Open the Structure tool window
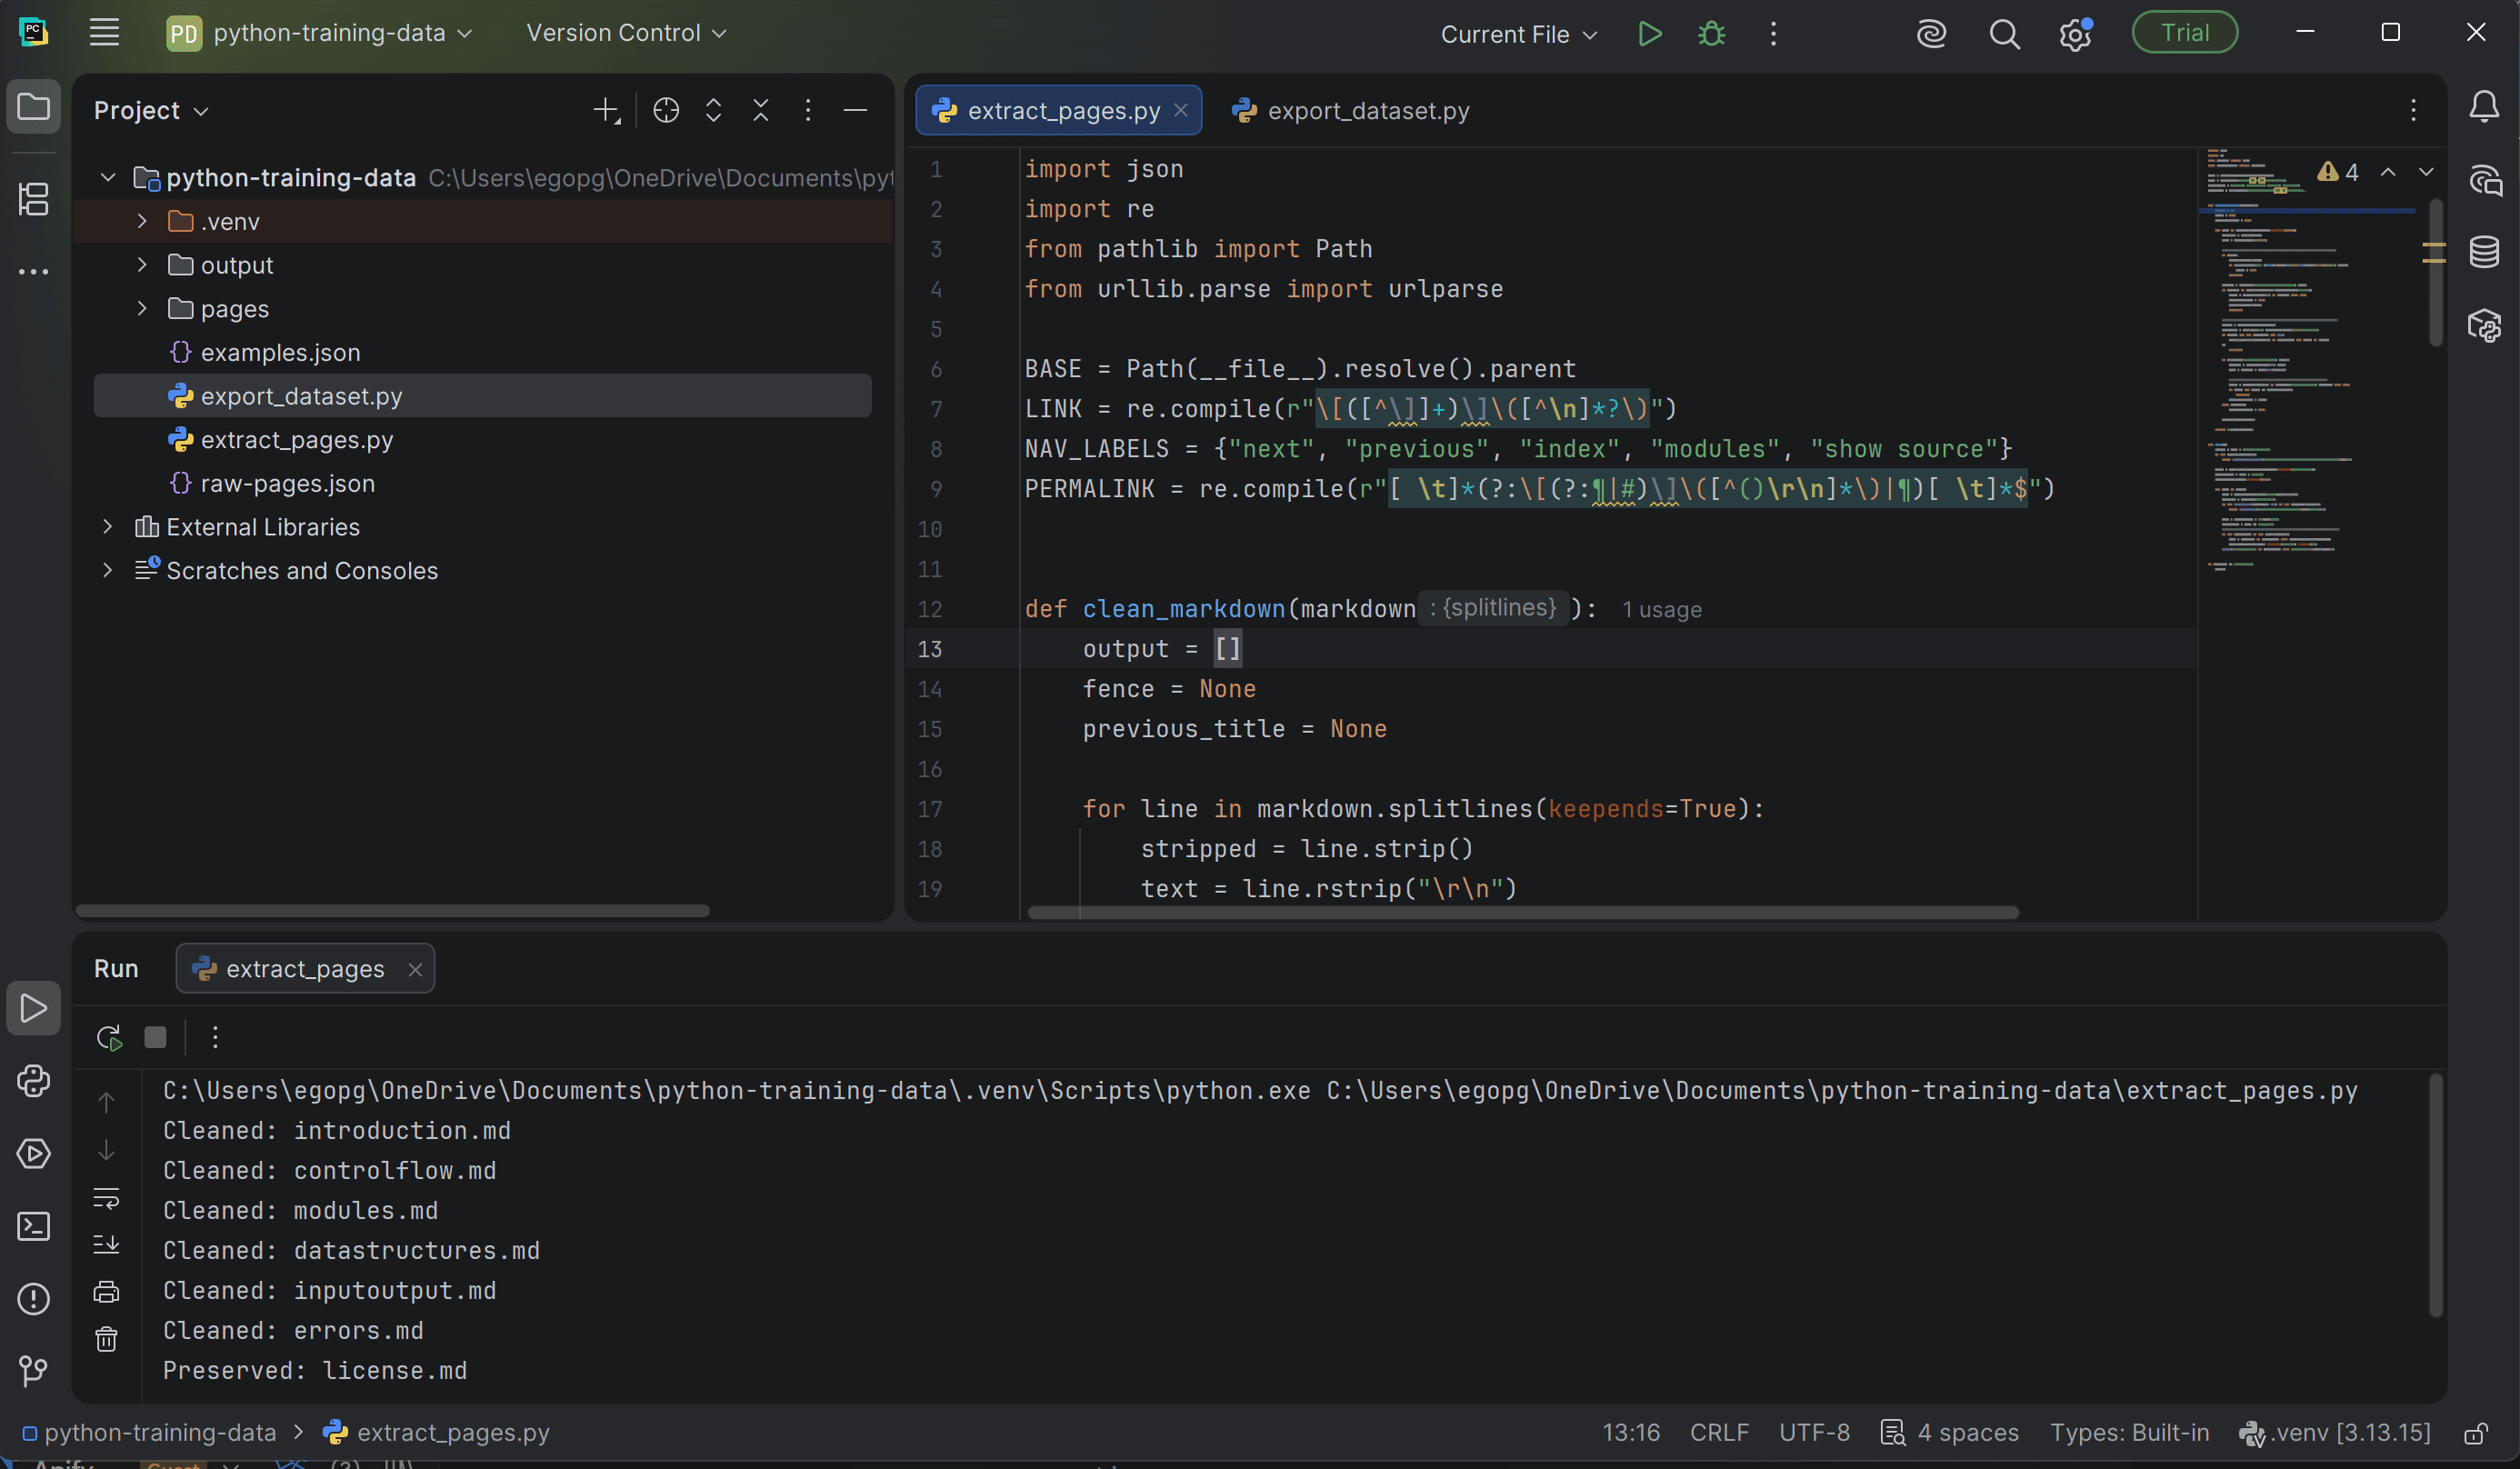This screenshot has width=2520, height=1469. [34, 198]
